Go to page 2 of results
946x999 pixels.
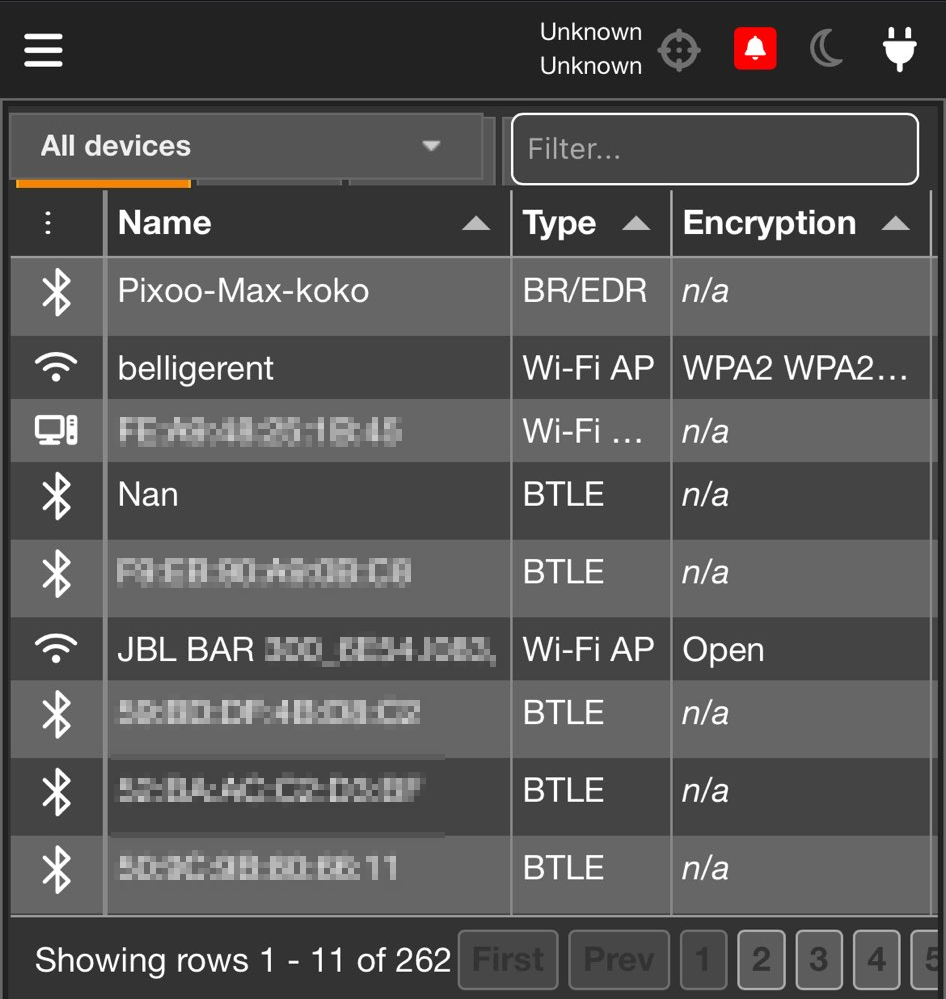click(x=761, y=959)
